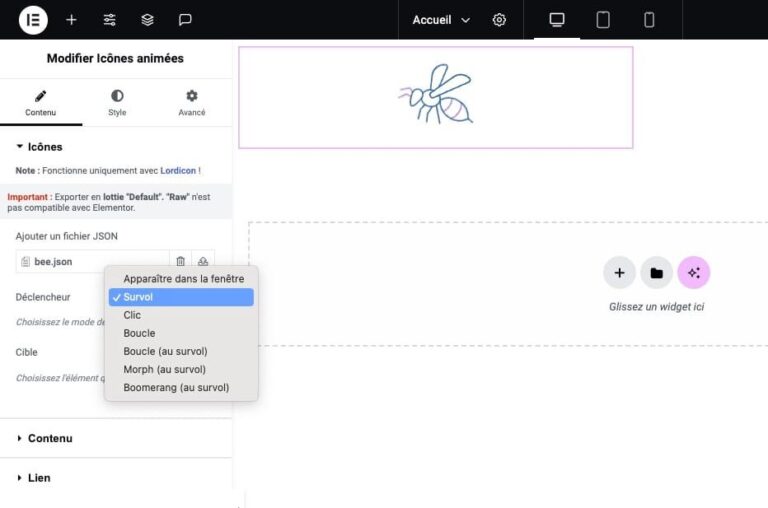Choose the Clic trigger option

coord(181,315)
